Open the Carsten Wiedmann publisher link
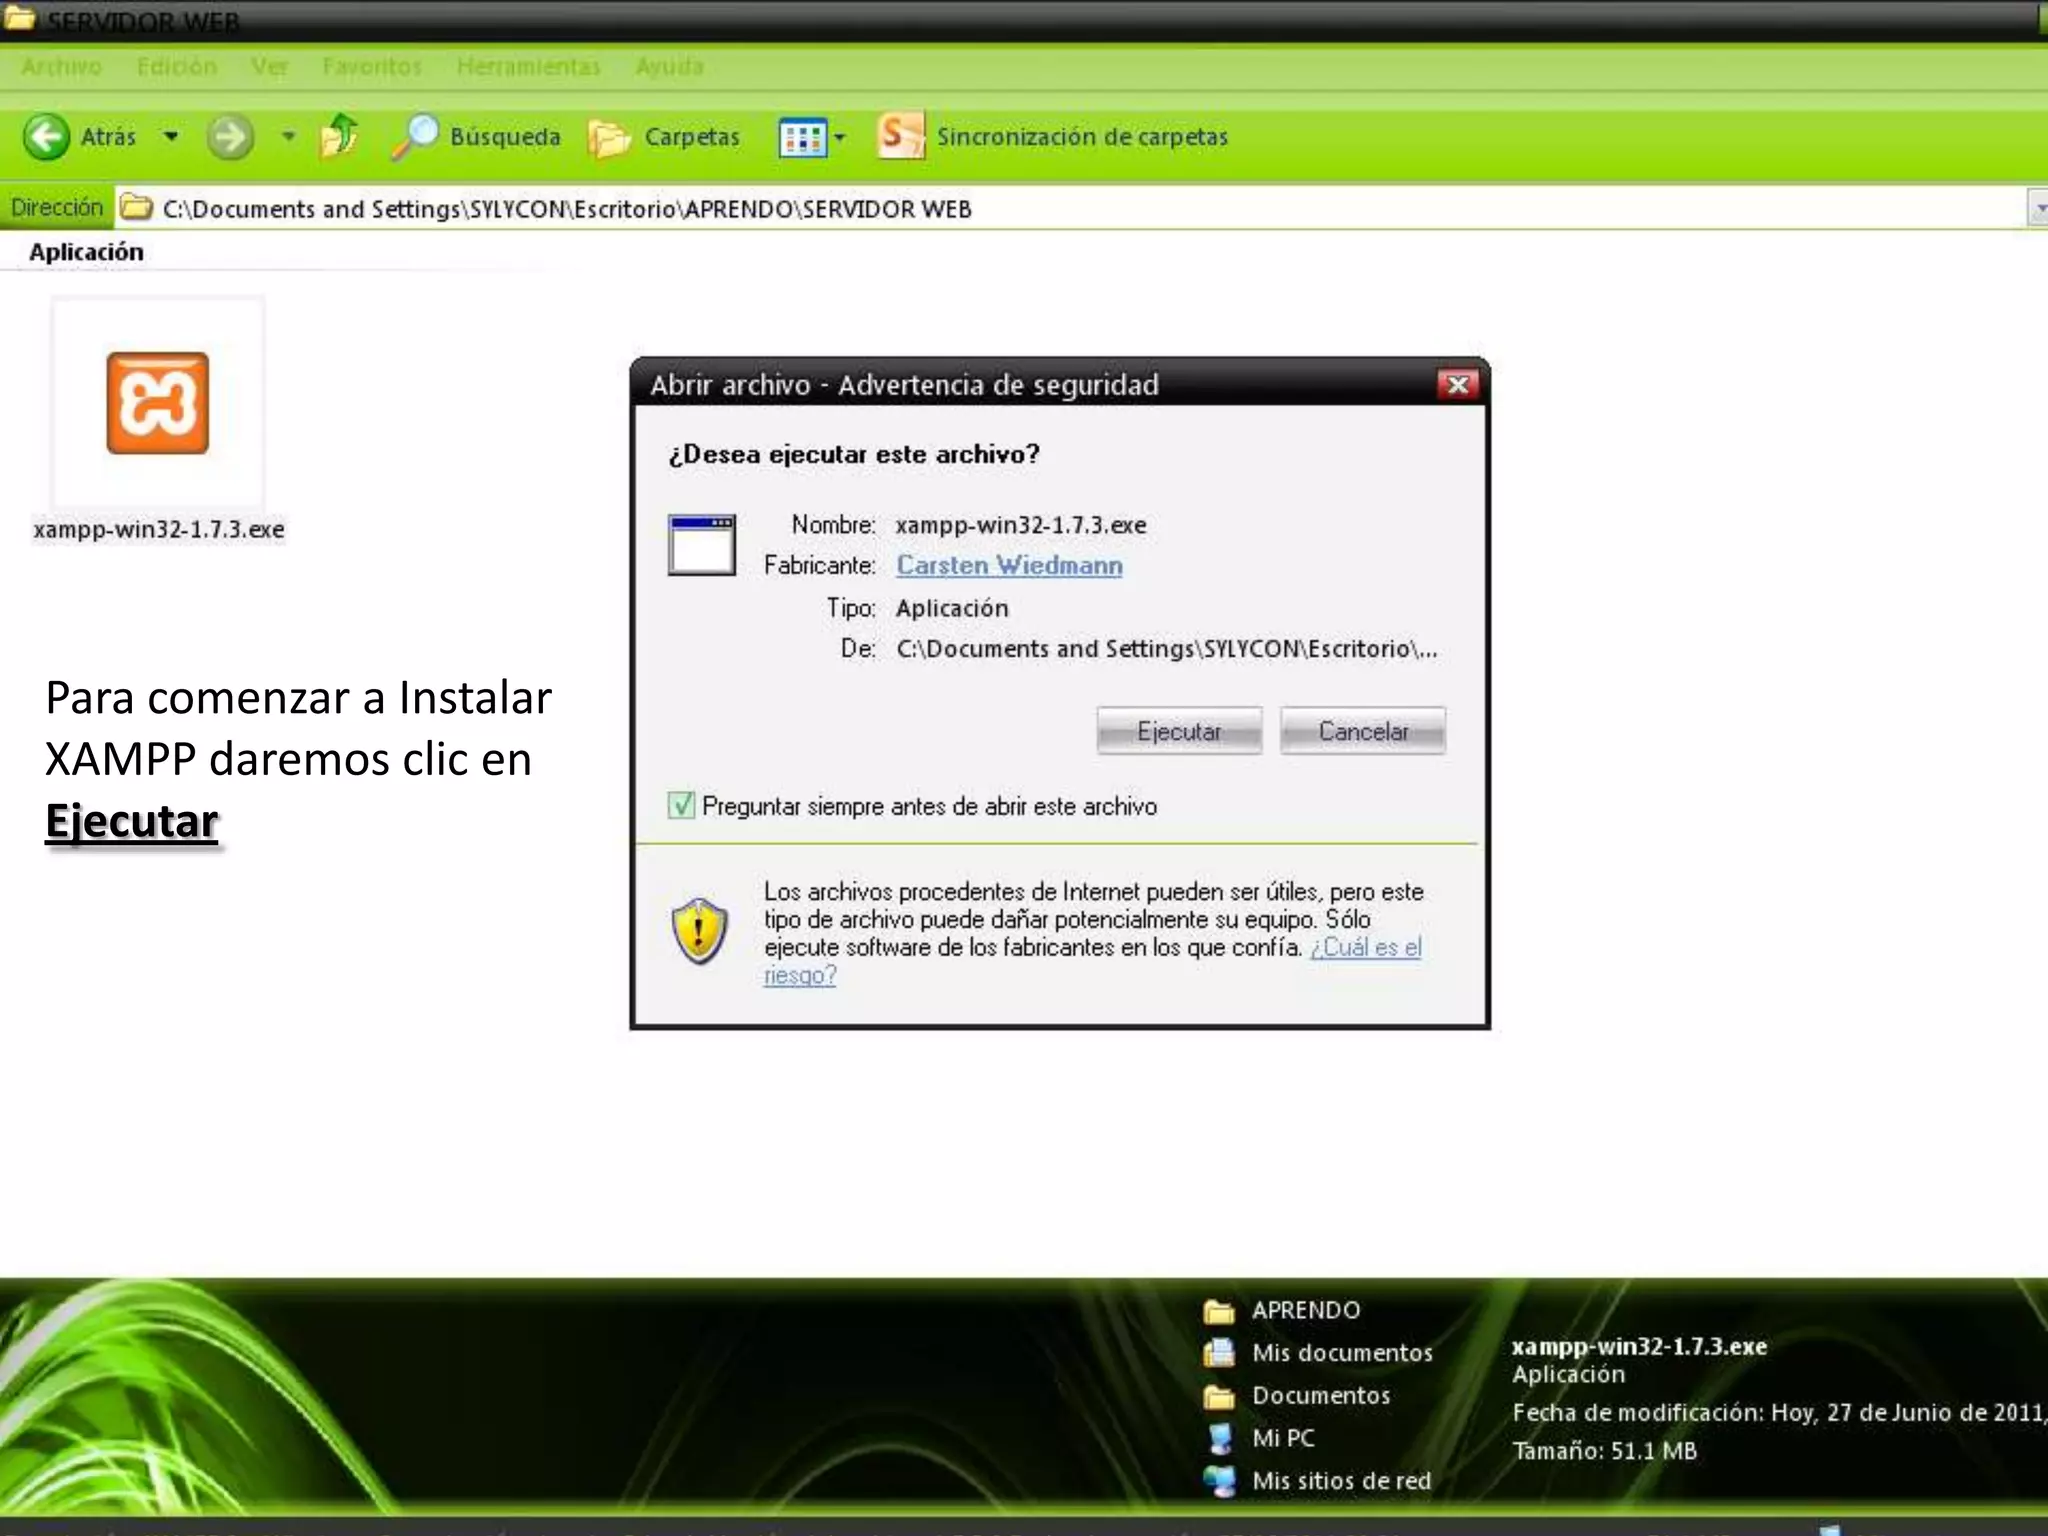Viewport: 2048px width, 1536px height. 1009,565
